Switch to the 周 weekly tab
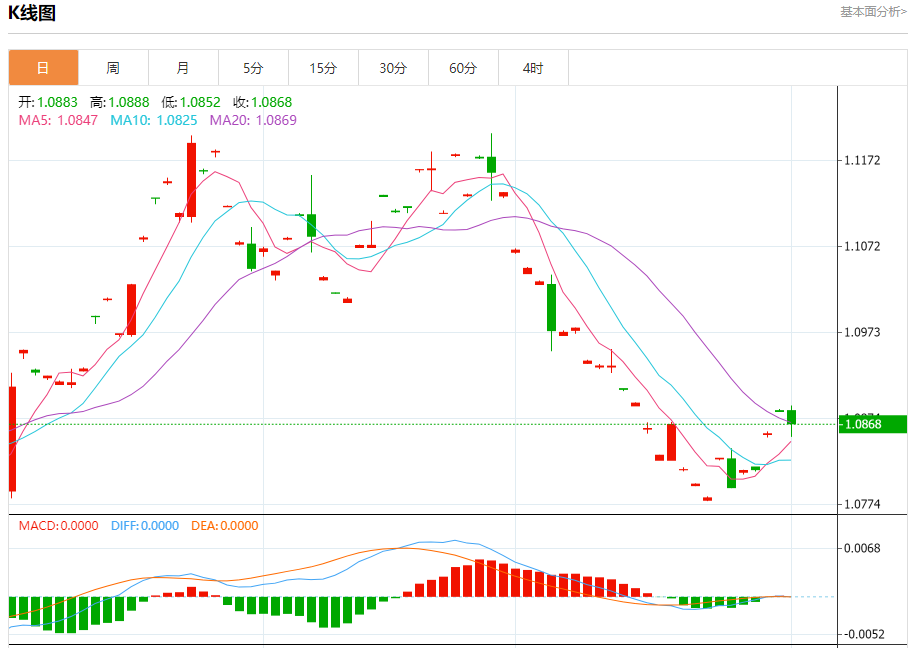The width and height of the screenshot is (912, 648). (113, 68)
